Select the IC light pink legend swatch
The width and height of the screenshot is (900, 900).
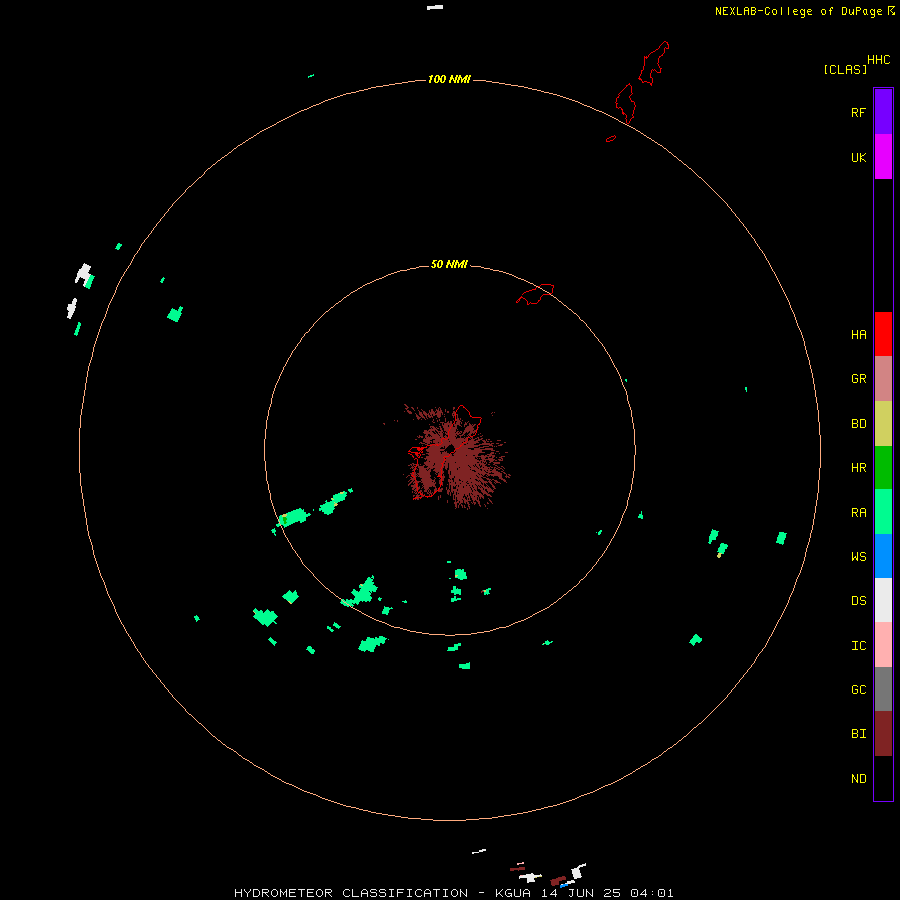click(x=883, y=645)
